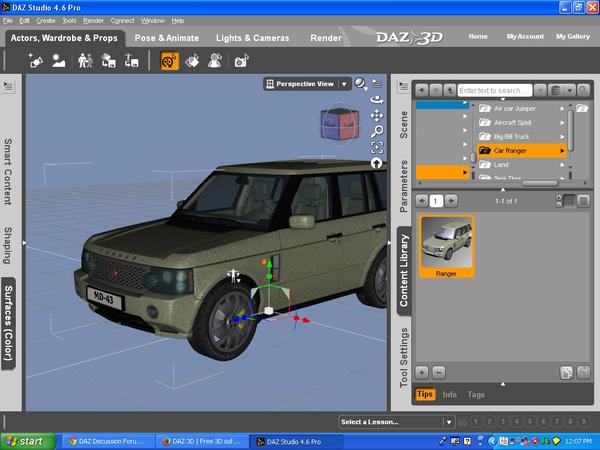The image size is (600, 450).
Task: Click the two-figures wardrobe toolbar icon
Action: [x=85, y=61]
